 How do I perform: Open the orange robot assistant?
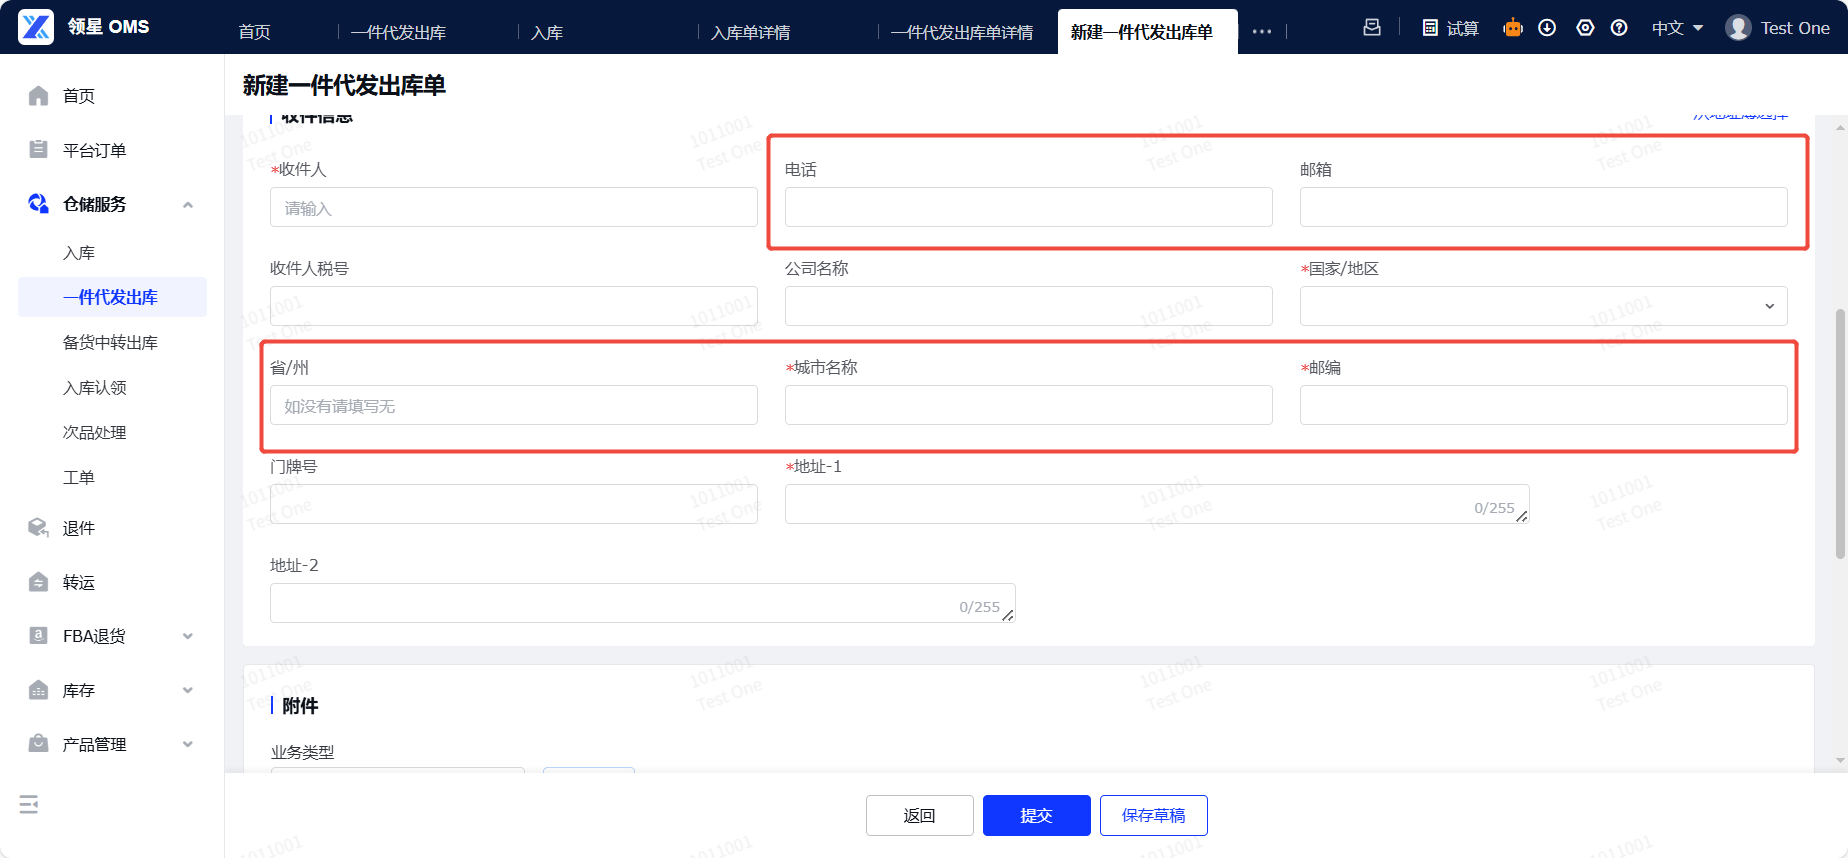[1513, 28]
